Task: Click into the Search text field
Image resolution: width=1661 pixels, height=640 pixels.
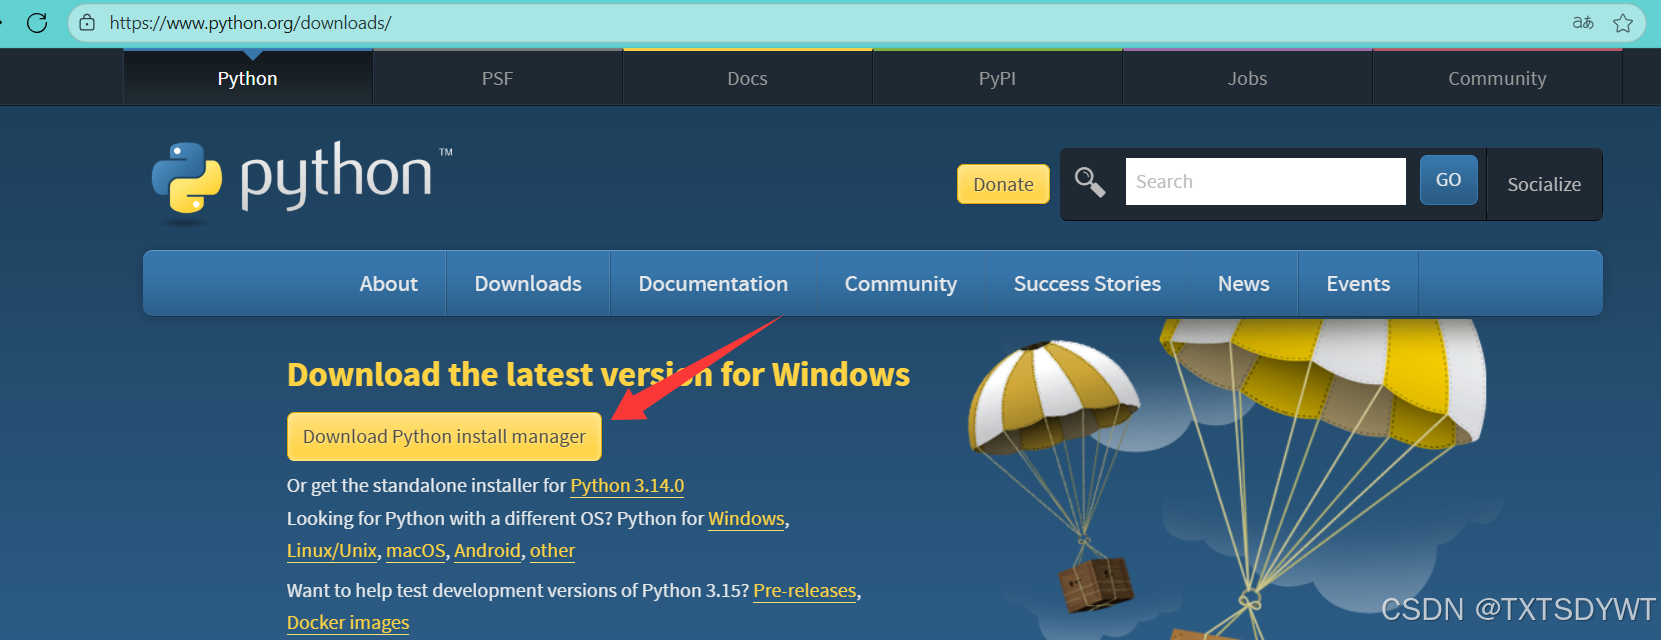Action: 1265,181
